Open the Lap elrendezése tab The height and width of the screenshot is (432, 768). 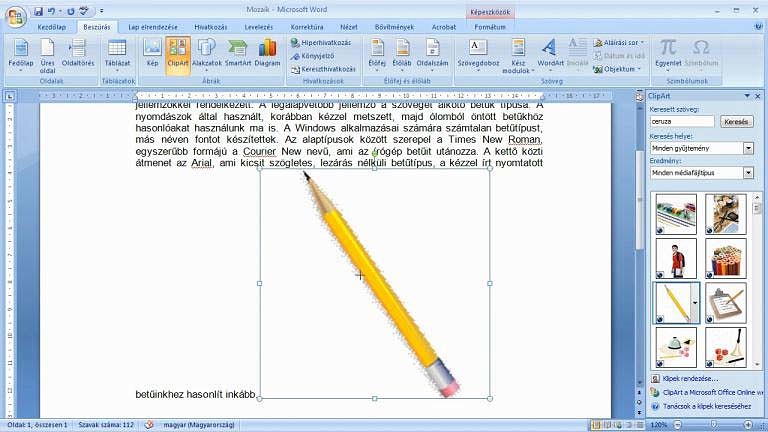(153, 27)
